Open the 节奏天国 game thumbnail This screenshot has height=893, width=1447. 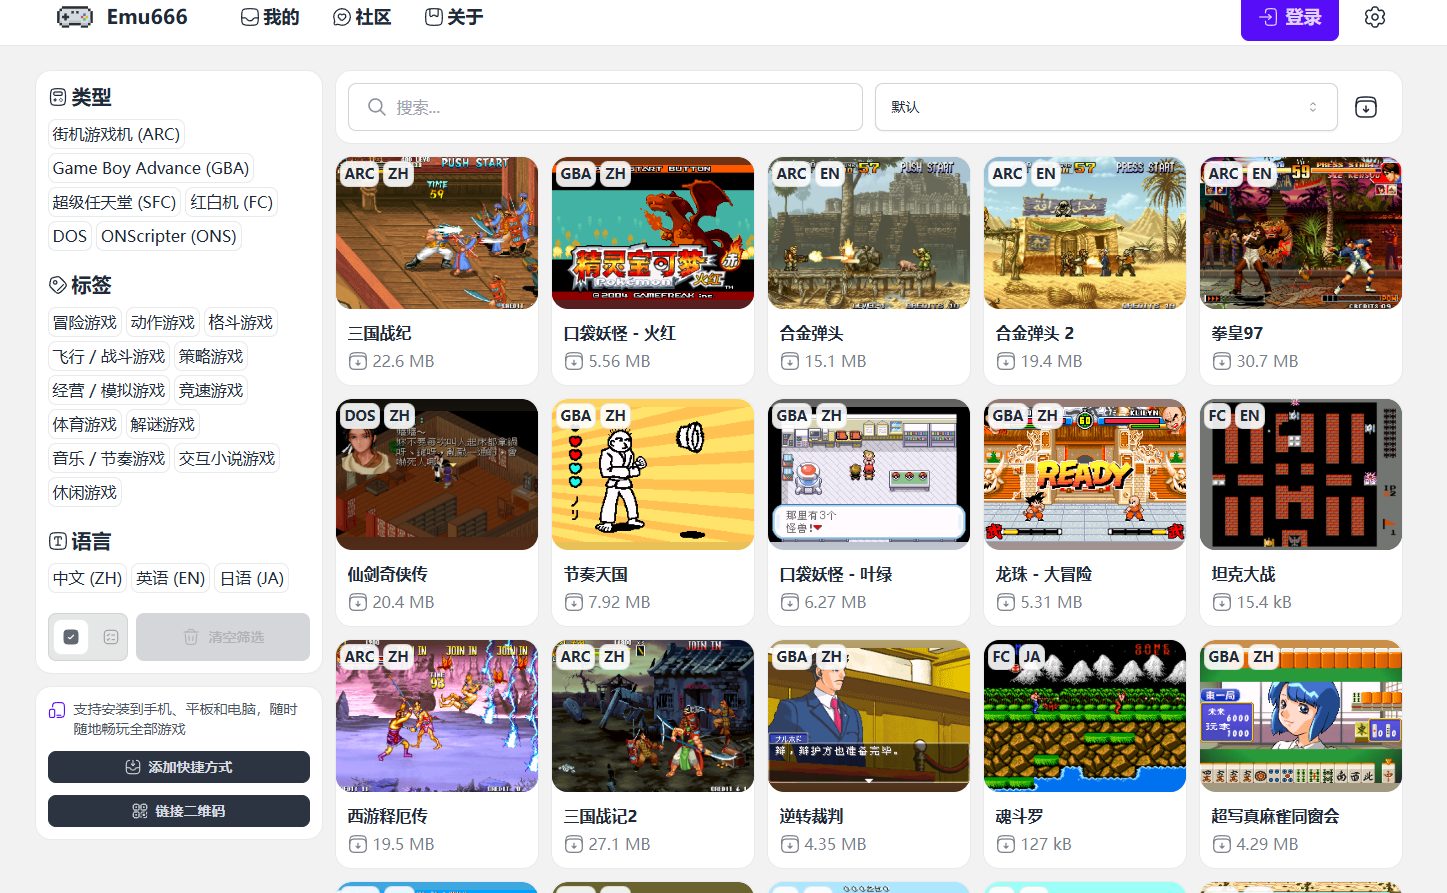[x=653, y=474]
